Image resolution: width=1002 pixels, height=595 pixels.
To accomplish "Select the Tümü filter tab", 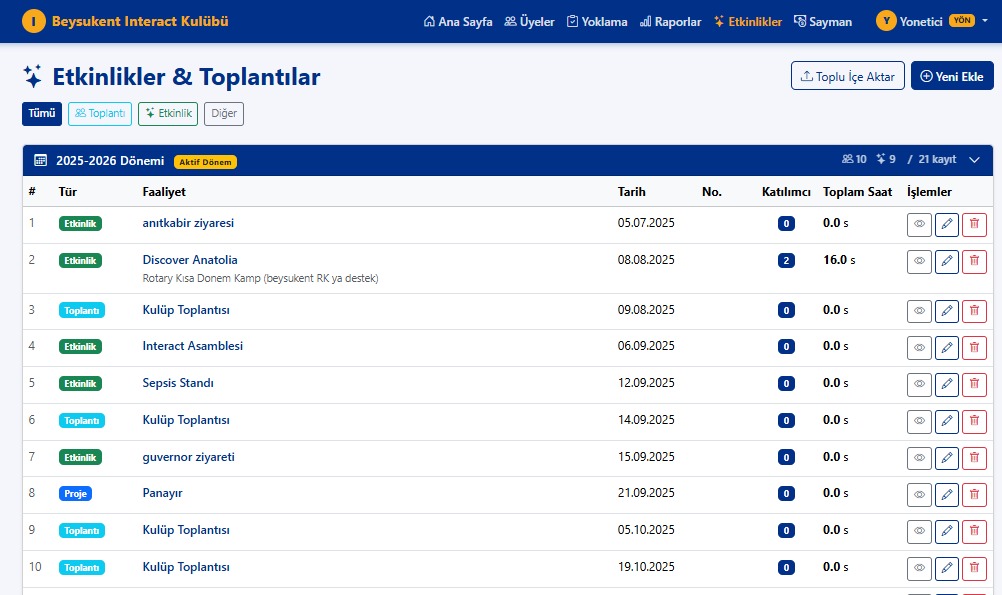I will pos(41,113).
